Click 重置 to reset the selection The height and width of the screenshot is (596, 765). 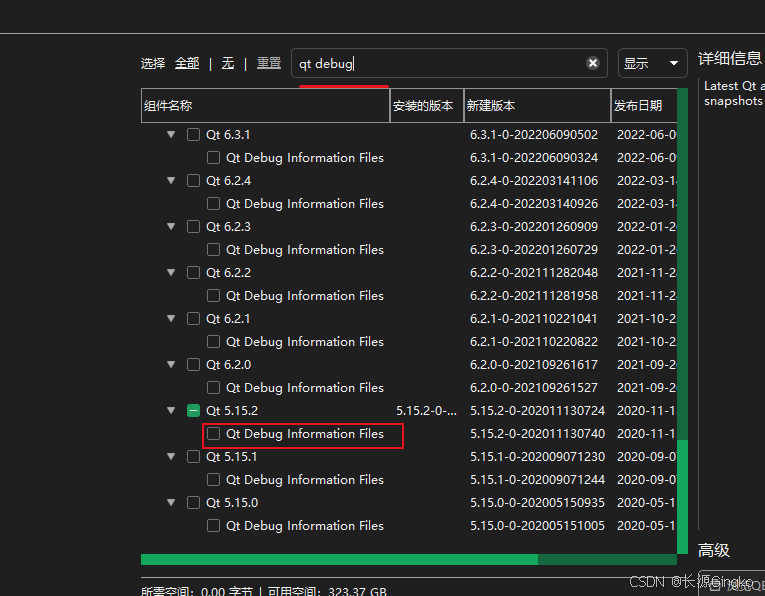click(x=269, y=63)
